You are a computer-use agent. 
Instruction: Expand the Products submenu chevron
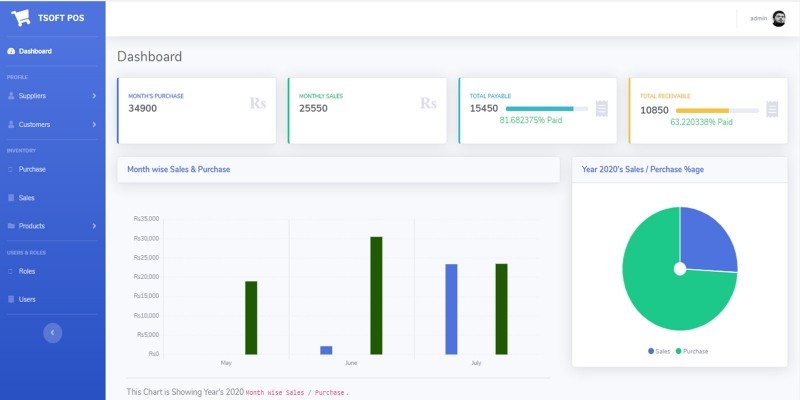94,226
